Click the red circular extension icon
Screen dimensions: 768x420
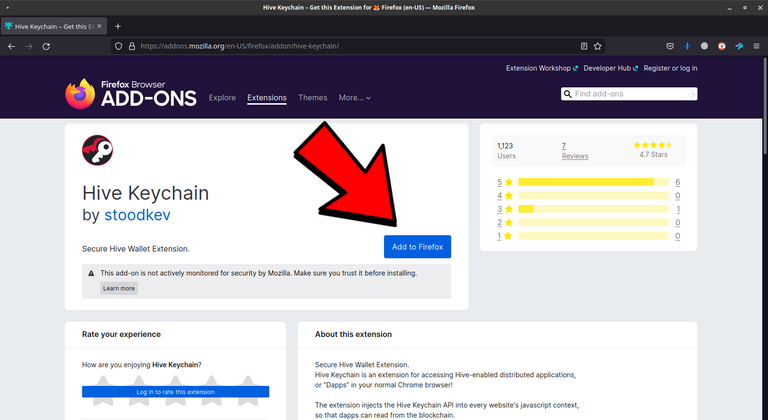click(x=721, y=46)
